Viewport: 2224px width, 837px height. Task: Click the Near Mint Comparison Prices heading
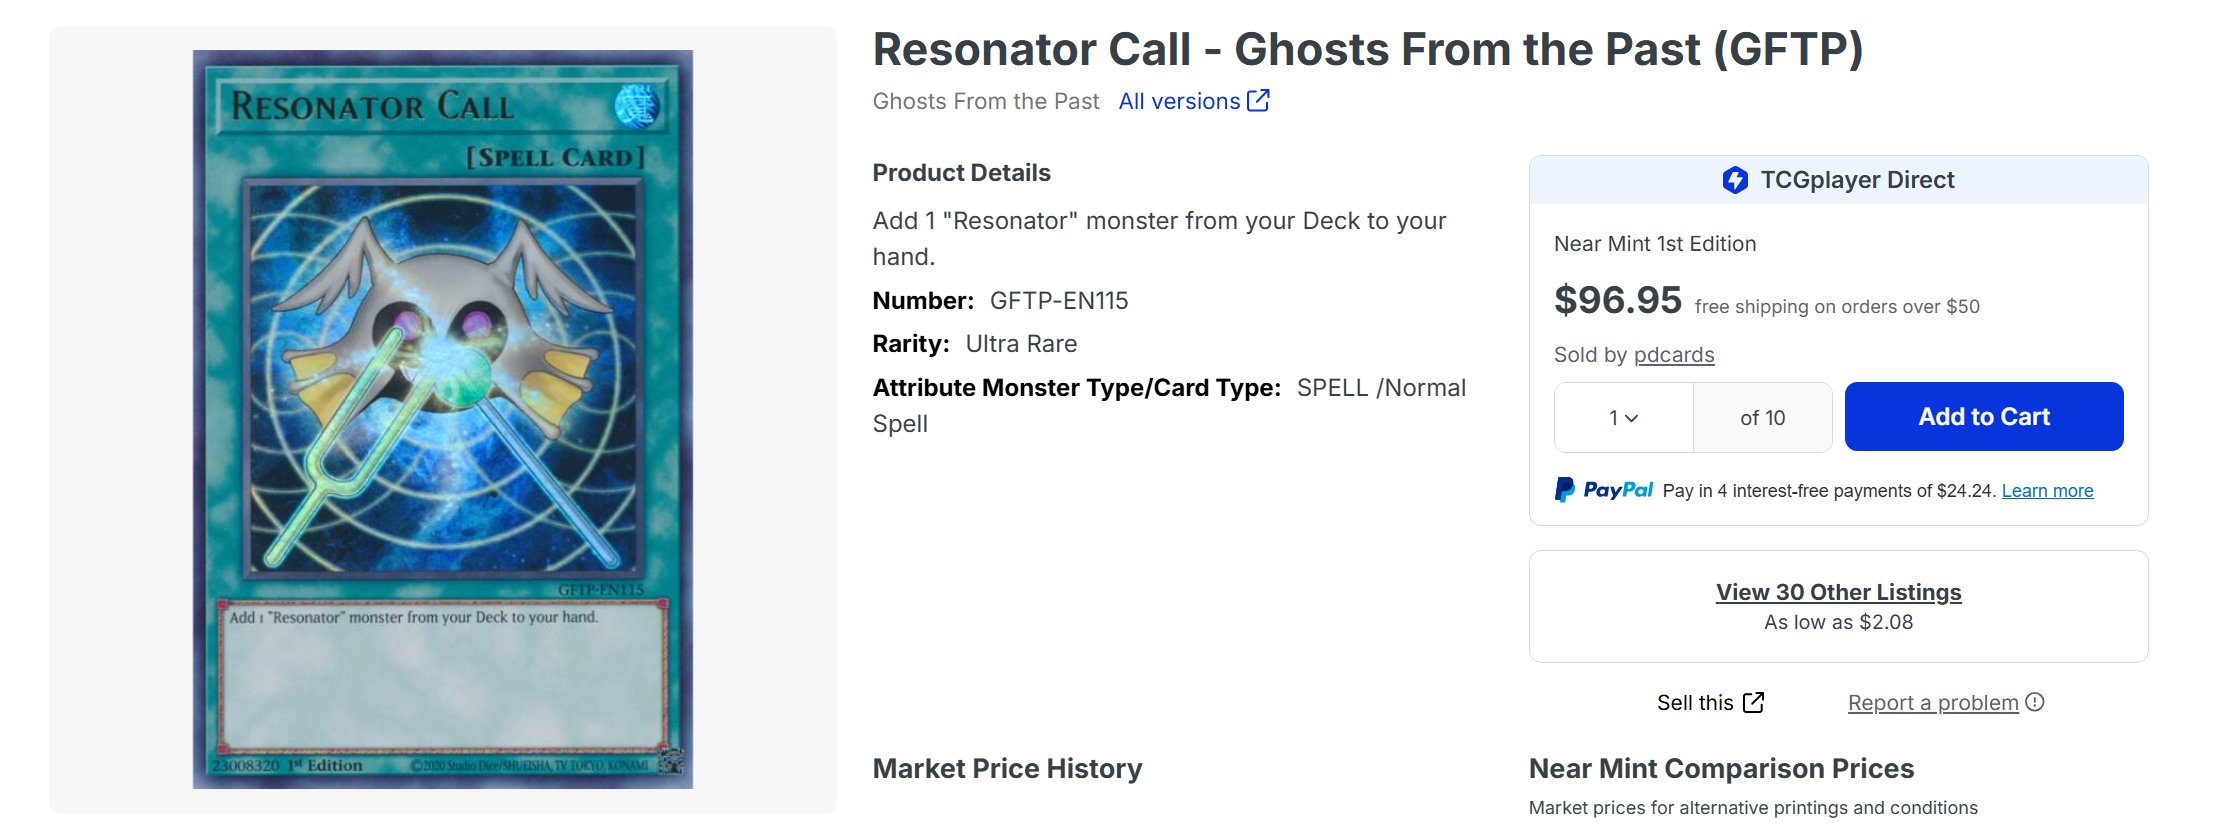(x=1721, y=768)
